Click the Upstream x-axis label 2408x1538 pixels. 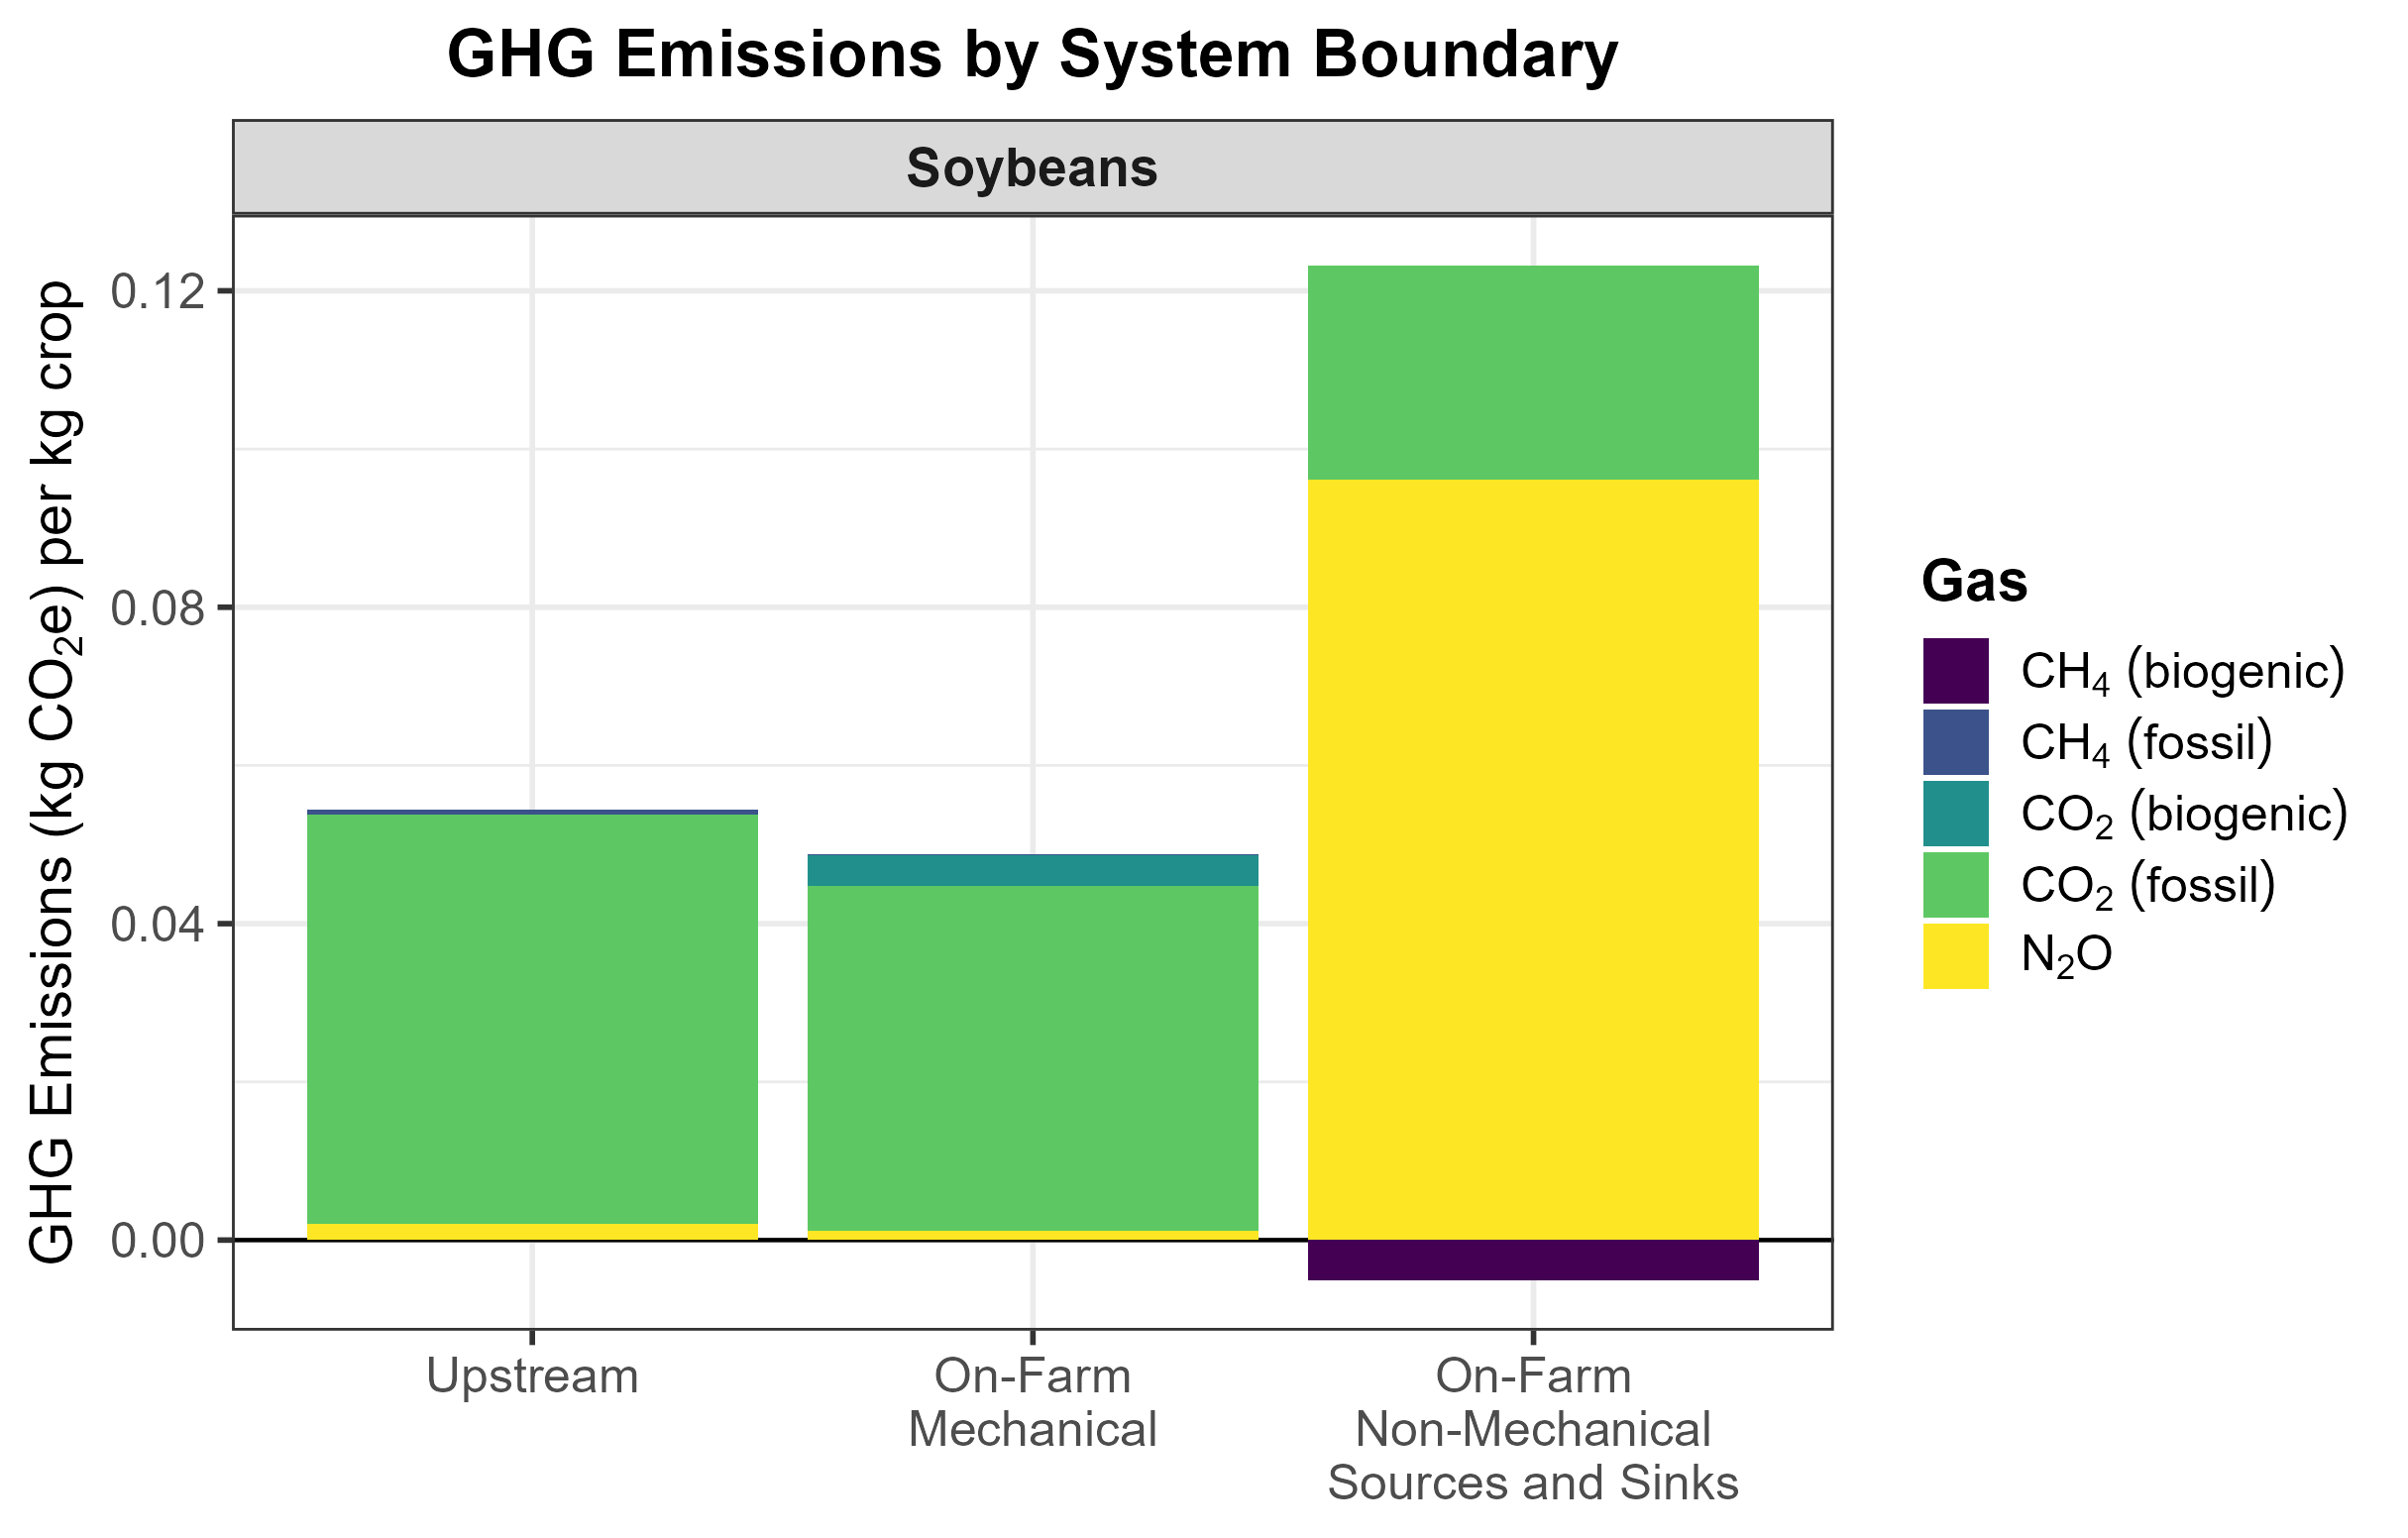[532, 1377]
